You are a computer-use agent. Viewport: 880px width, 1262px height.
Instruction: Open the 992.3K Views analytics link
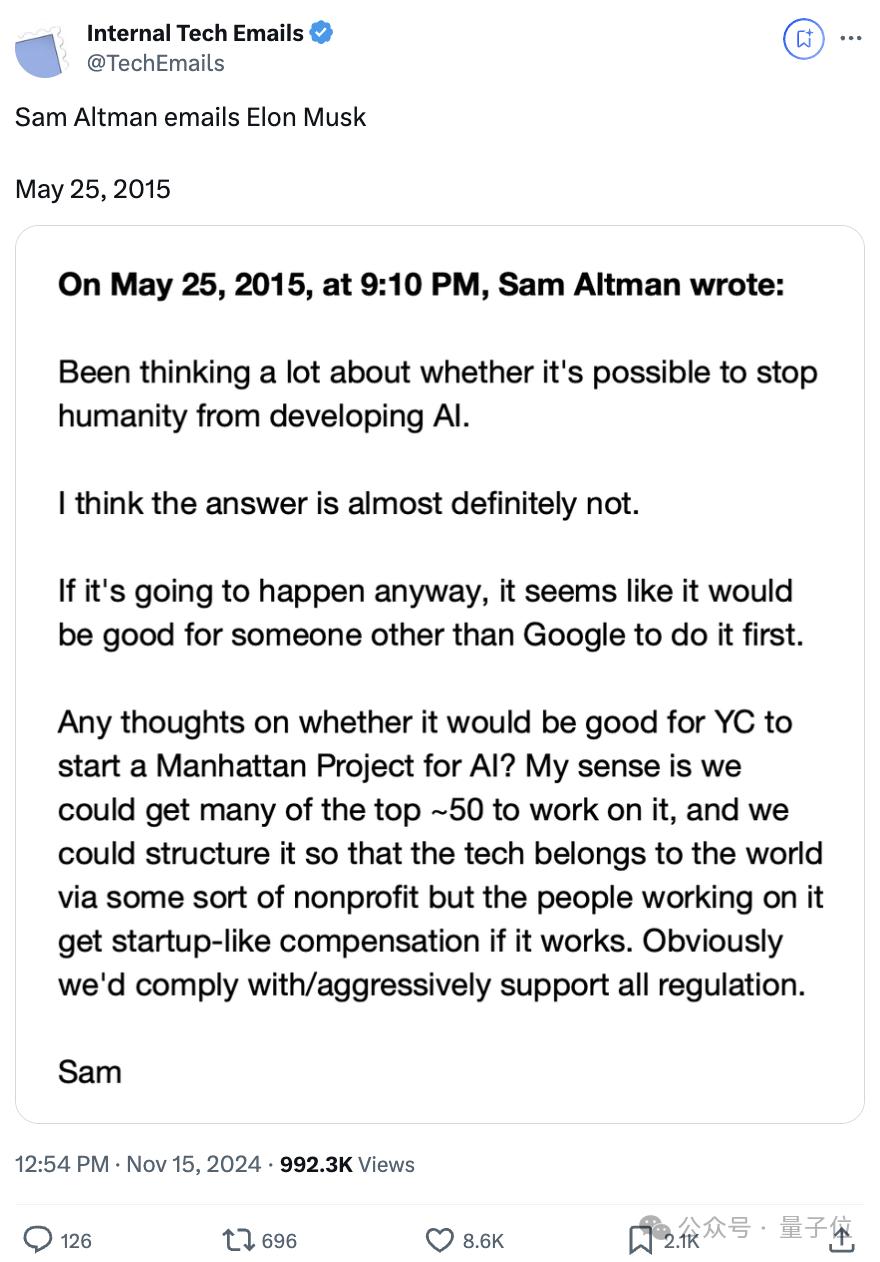[345, 1164]
